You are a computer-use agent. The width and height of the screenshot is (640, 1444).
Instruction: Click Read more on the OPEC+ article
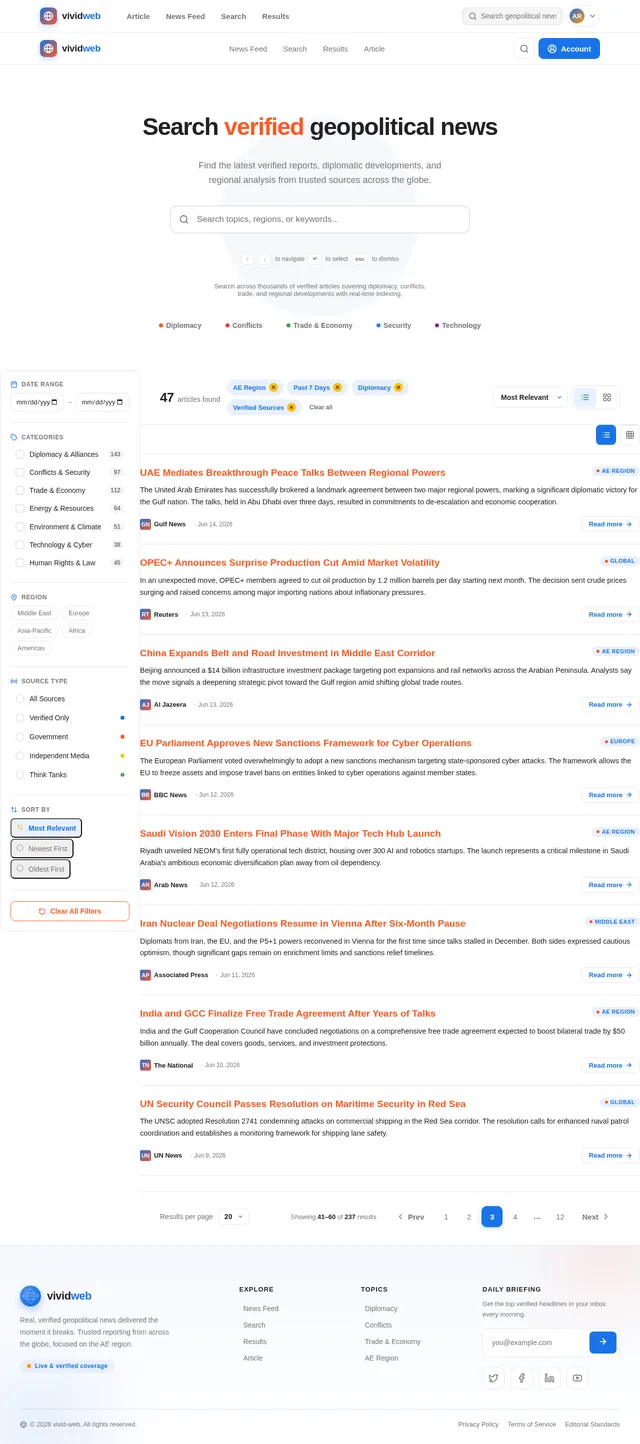click(x=610, y=614)
